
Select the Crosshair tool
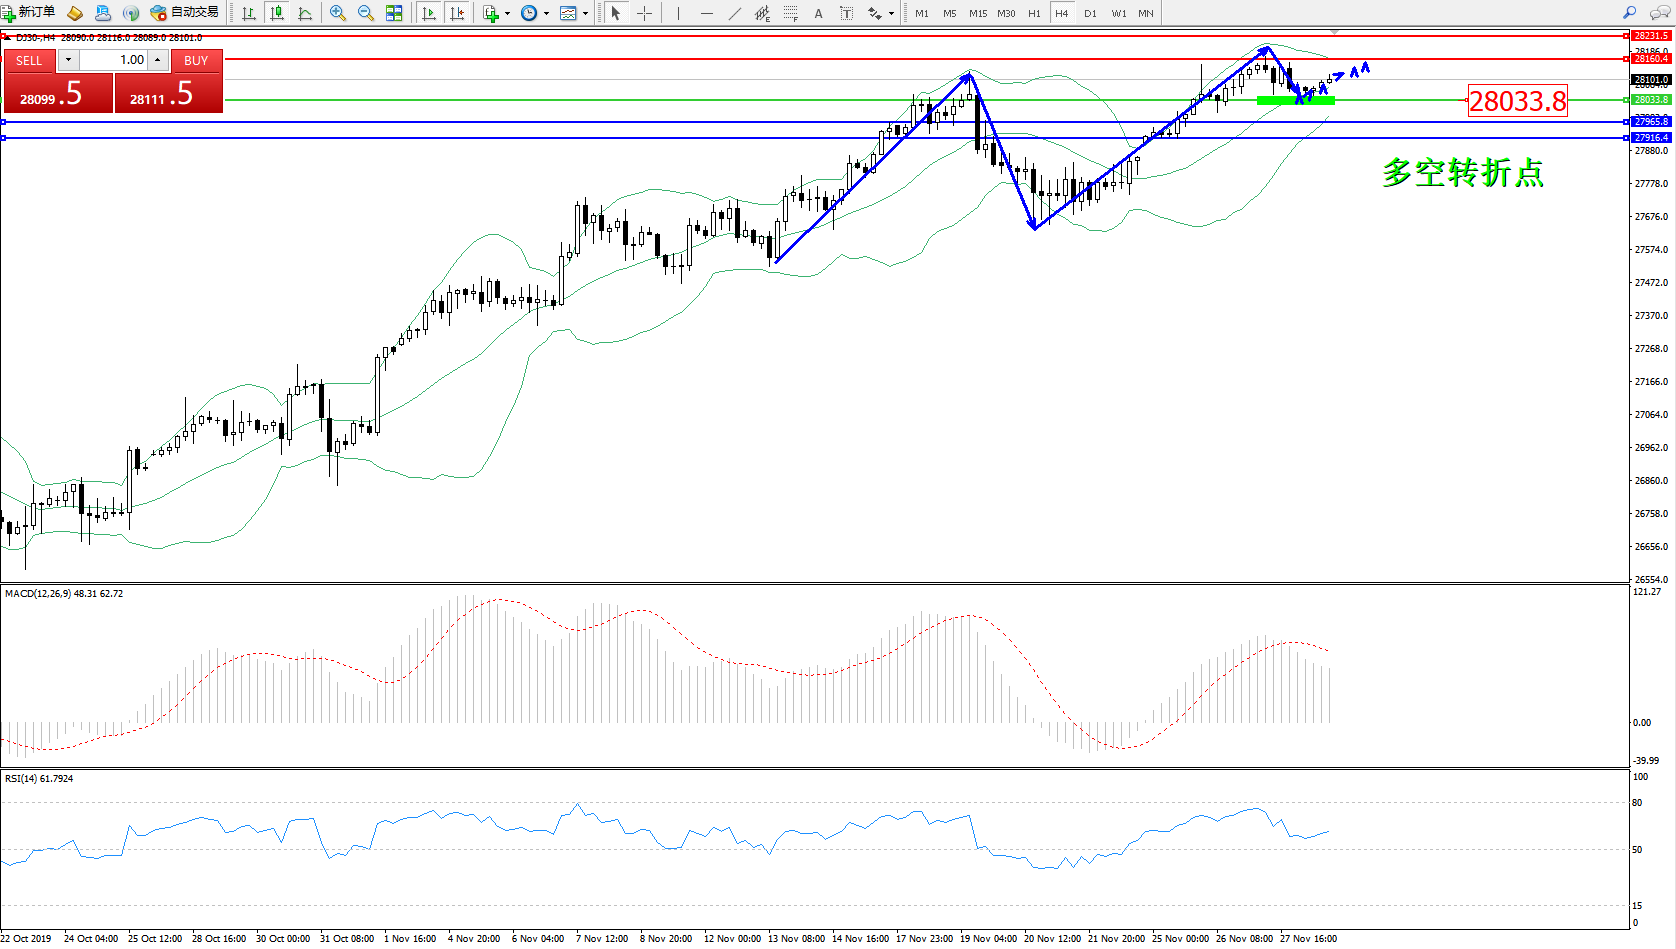645,13
